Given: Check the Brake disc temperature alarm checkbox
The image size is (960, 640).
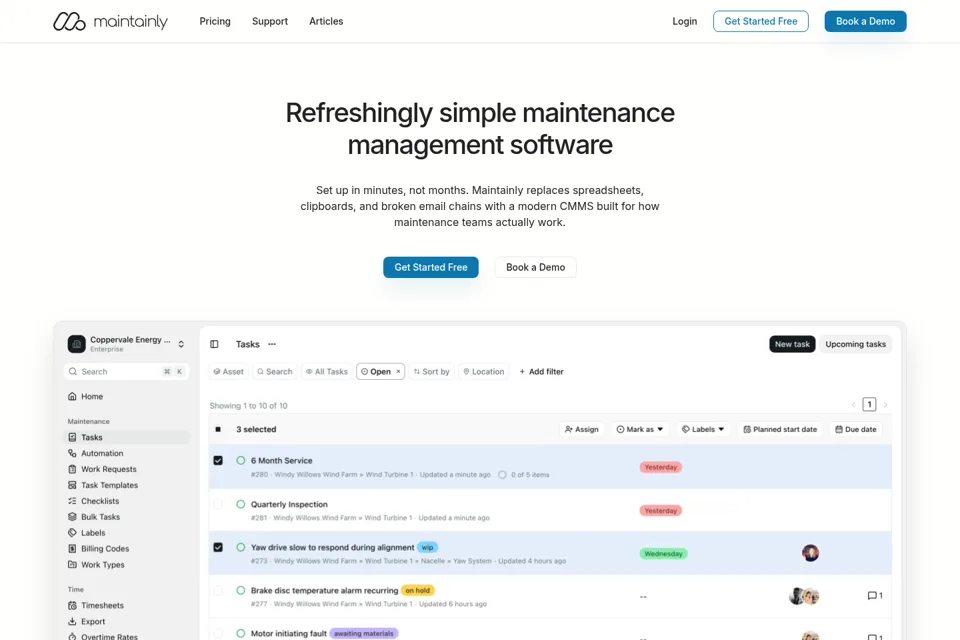Looking at the screenshot, I should (218, 590).
